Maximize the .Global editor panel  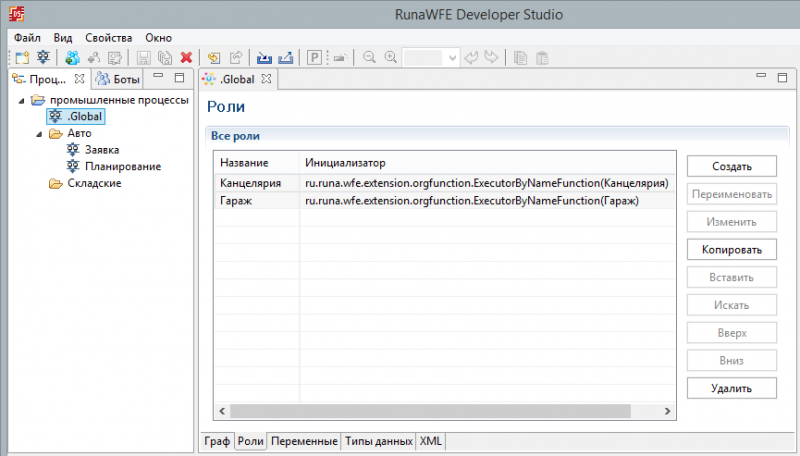coord(782,78)
